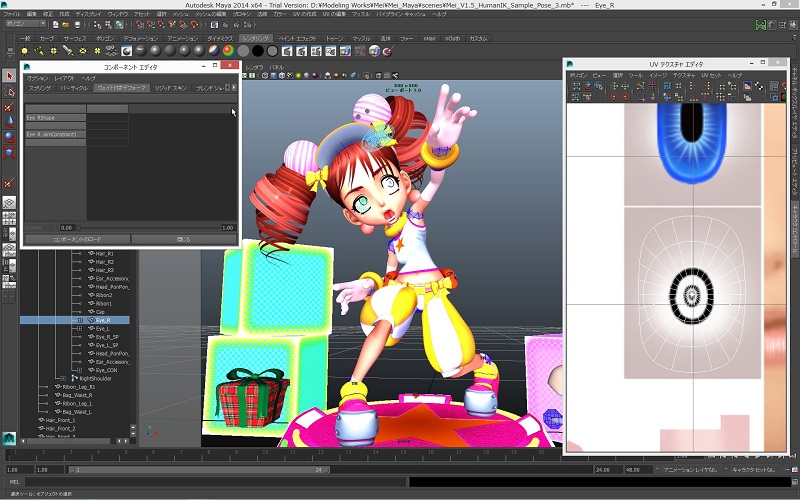Assign the black surface shader circle
The height and width of the screenshot is (500, 800).
pos(258,51)
